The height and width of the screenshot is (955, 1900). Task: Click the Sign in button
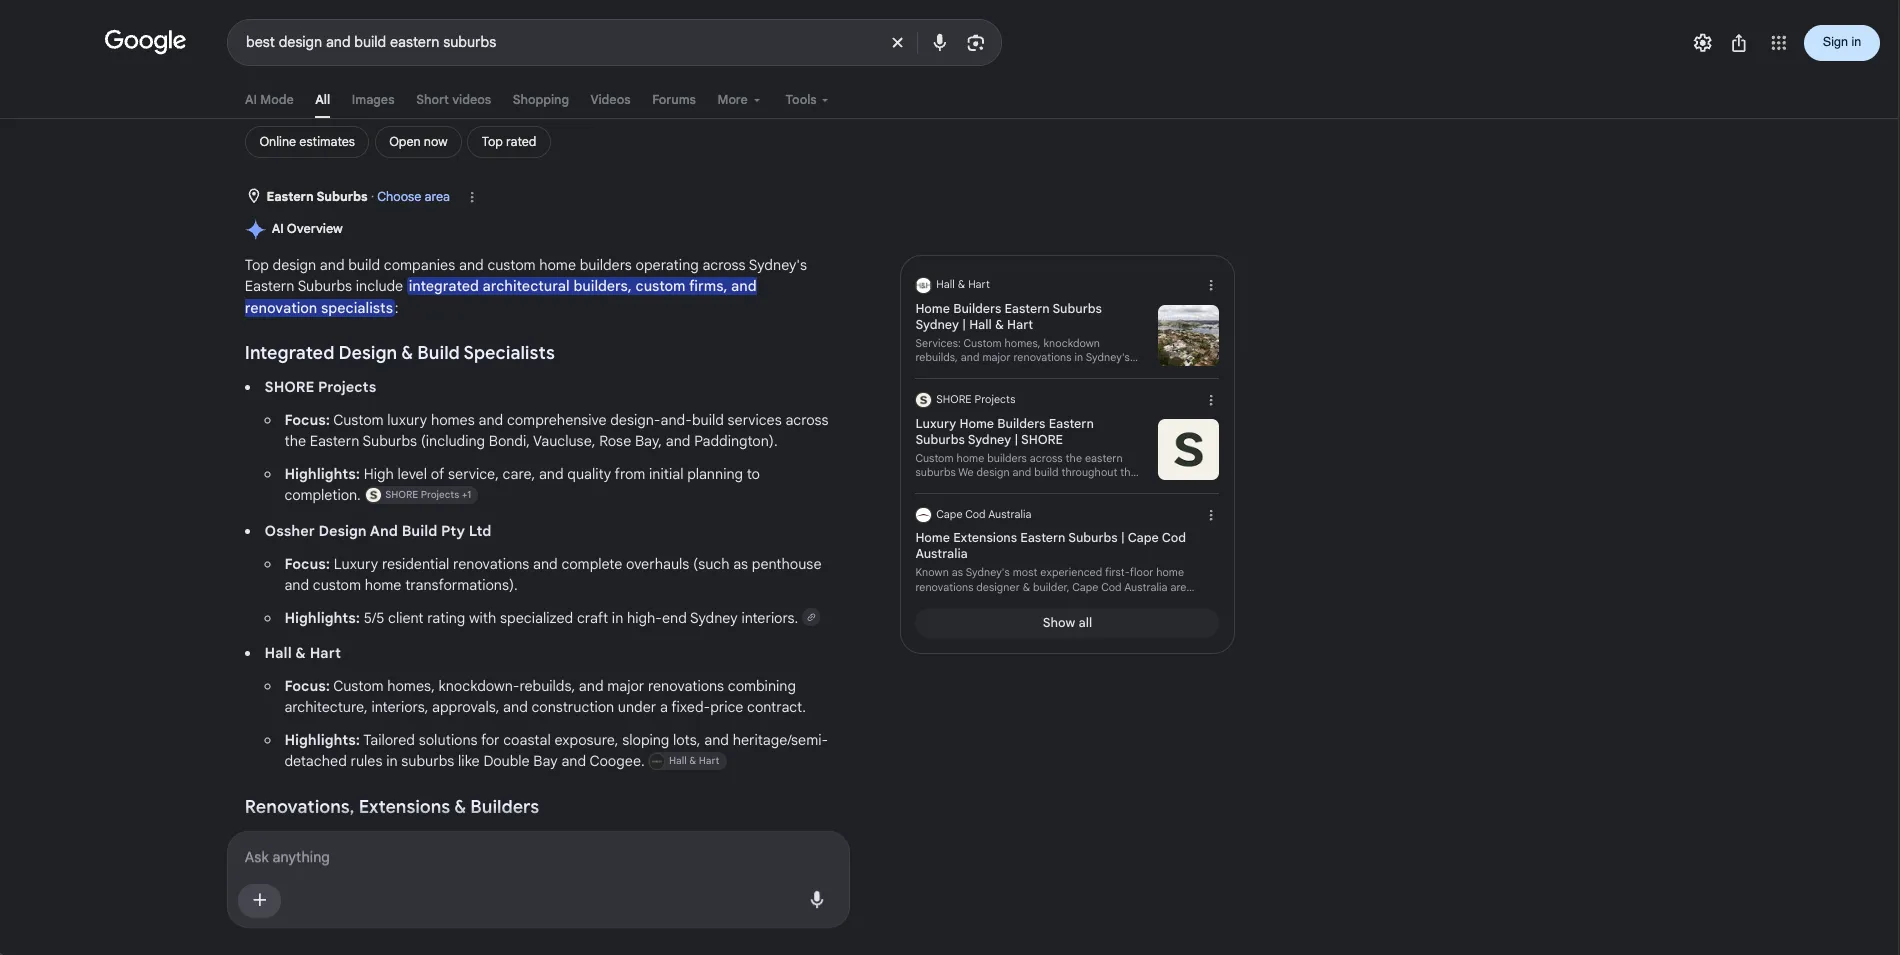coord(1842,43)
